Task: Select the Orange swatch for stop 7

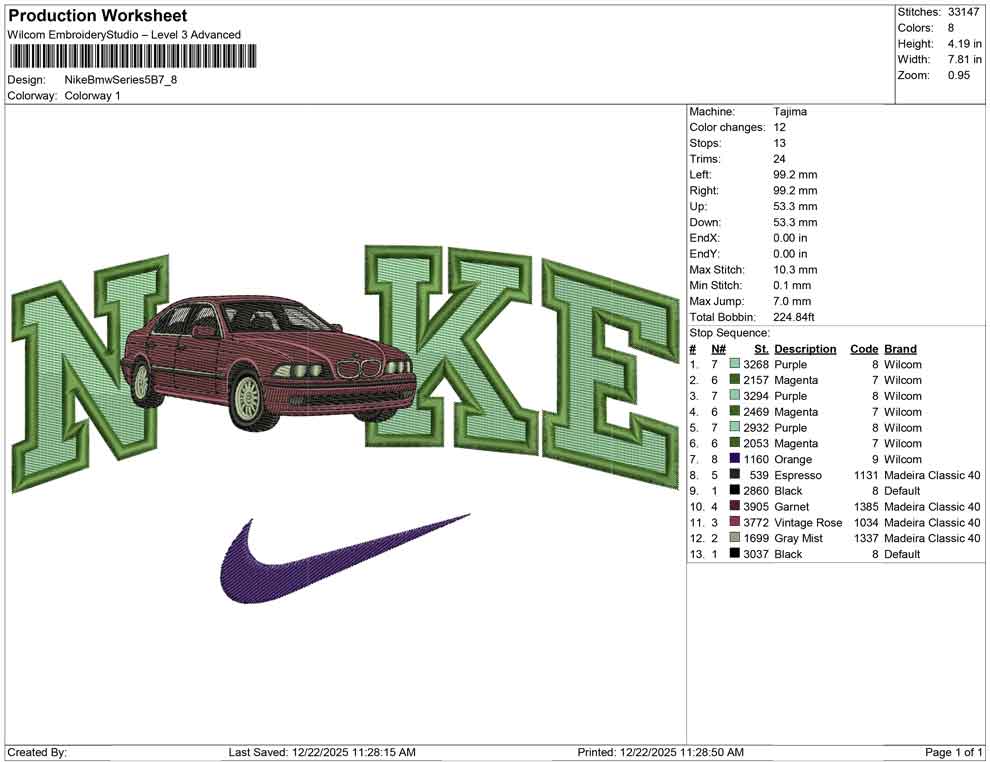Action: [732, 459]
